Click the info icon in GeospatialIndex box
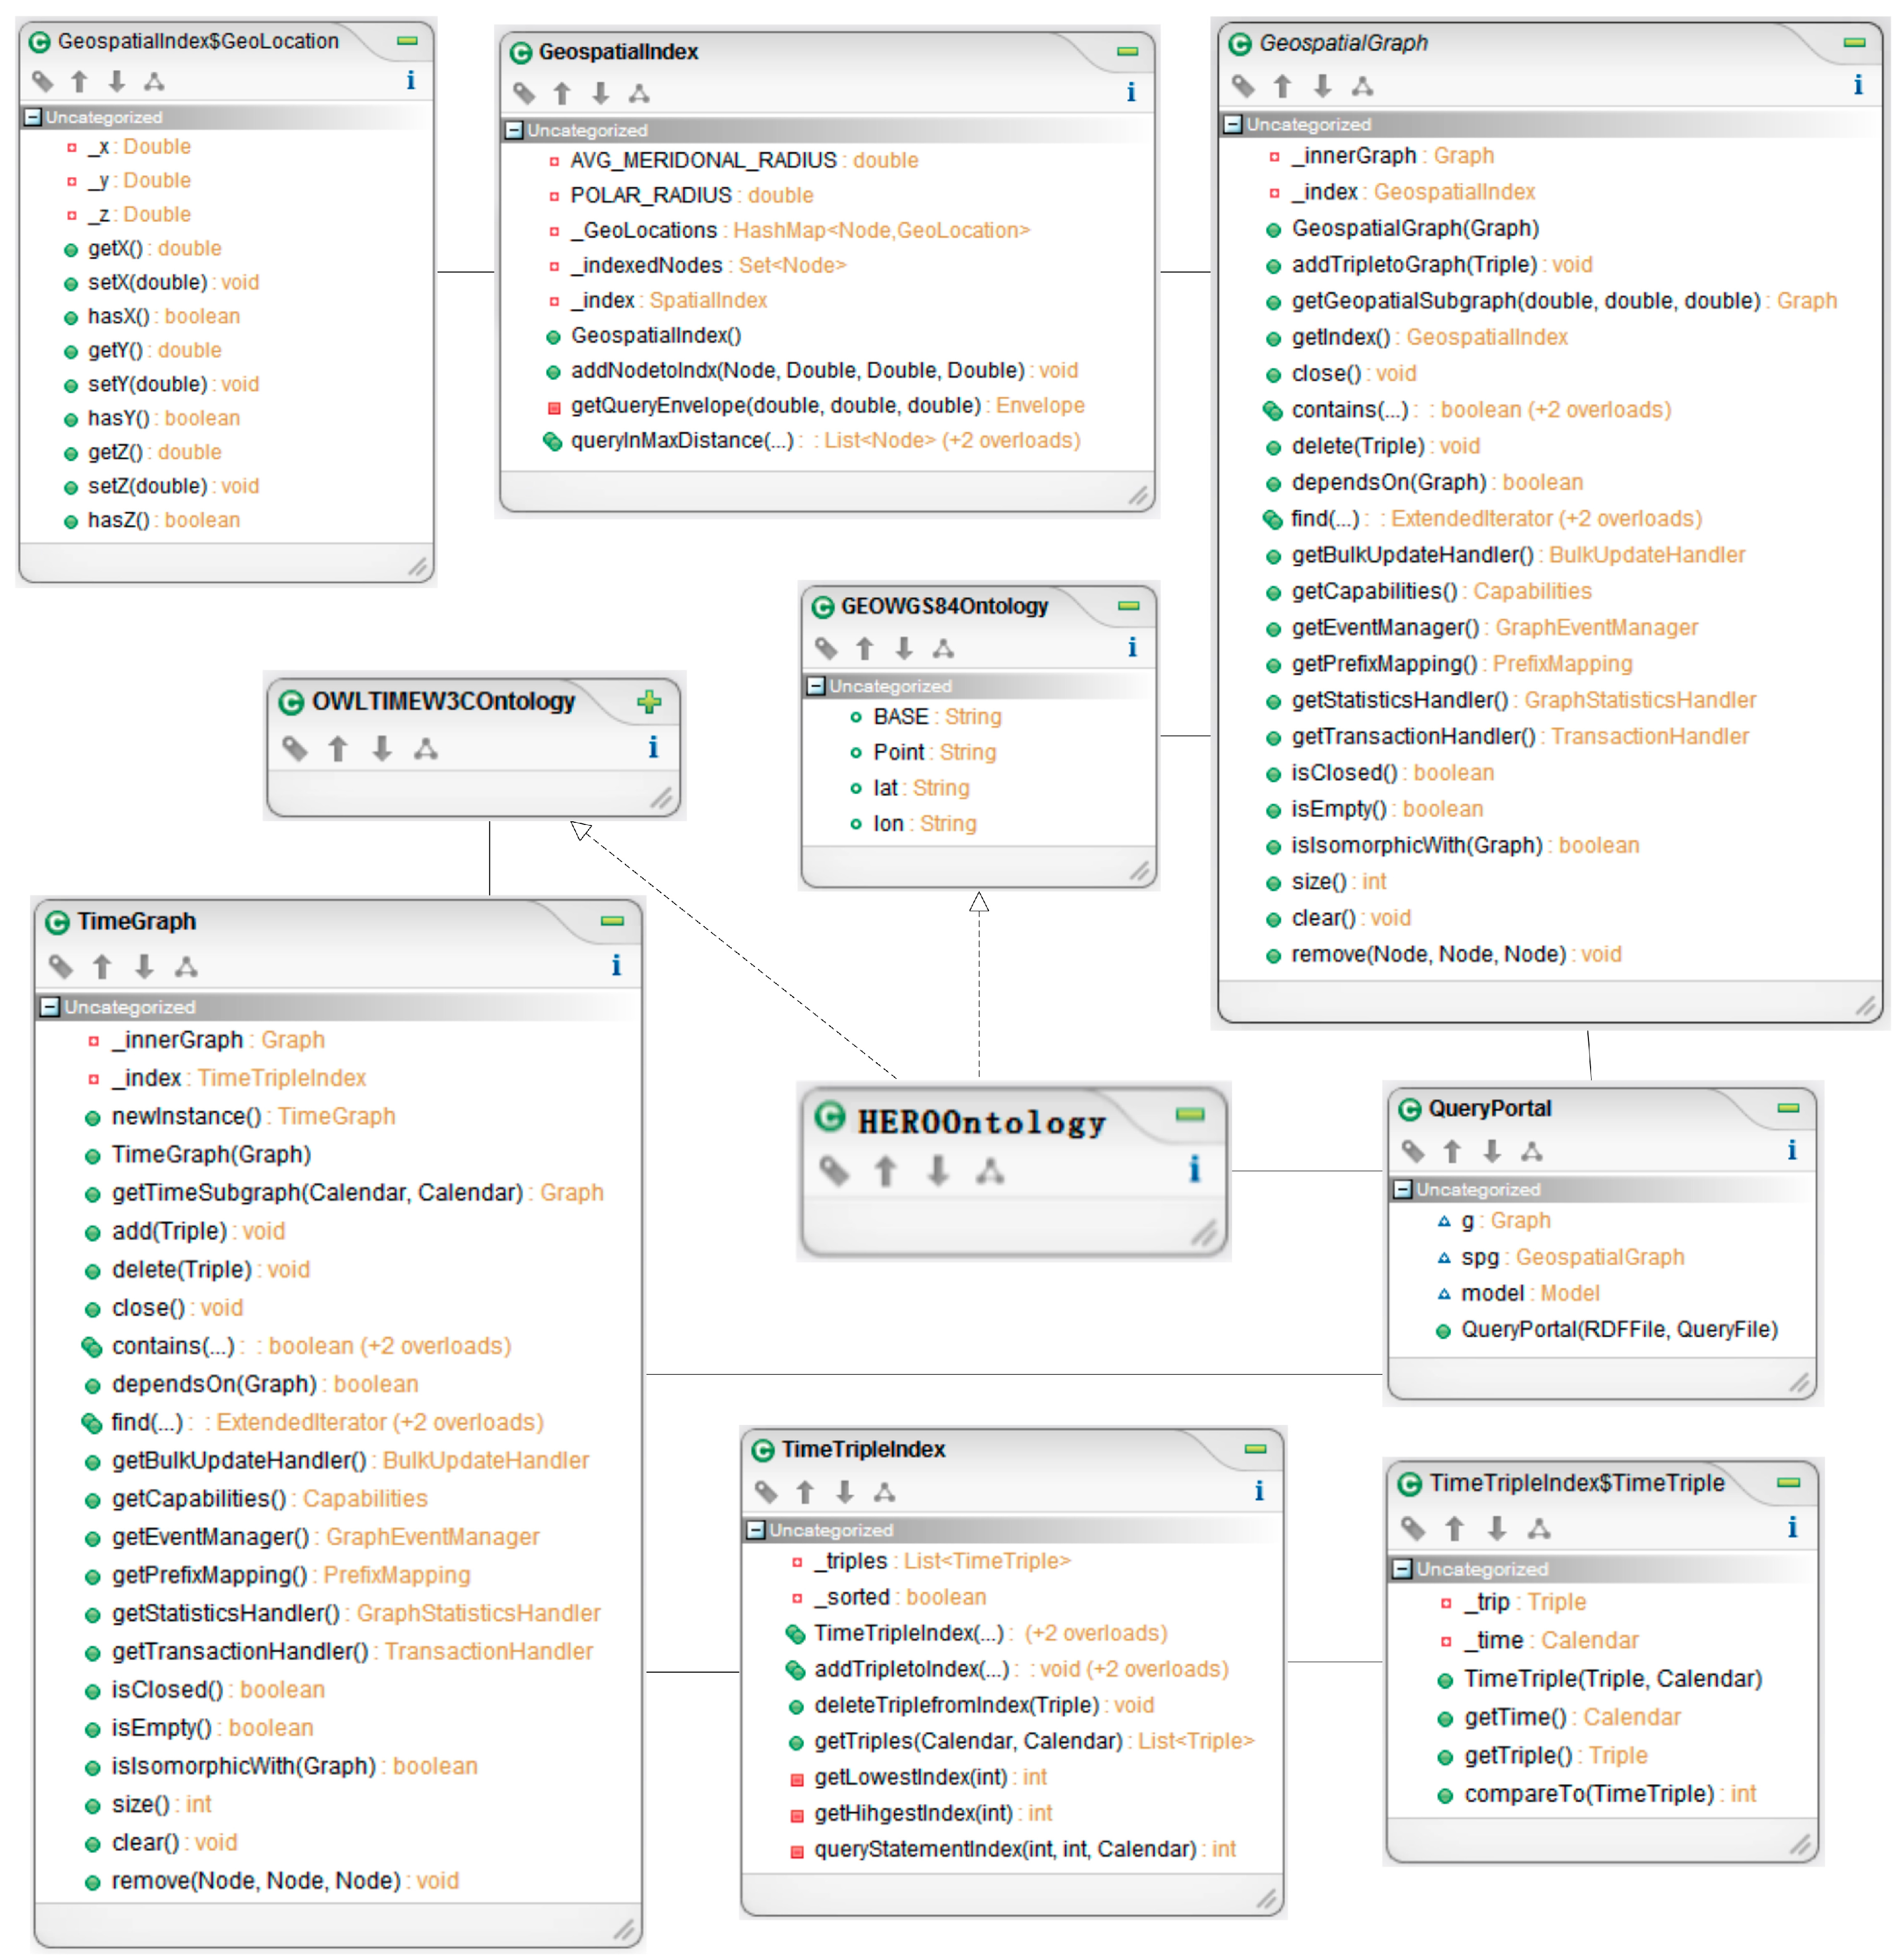This screenshot has height=1957, width=1904. tap(1130, 92)
